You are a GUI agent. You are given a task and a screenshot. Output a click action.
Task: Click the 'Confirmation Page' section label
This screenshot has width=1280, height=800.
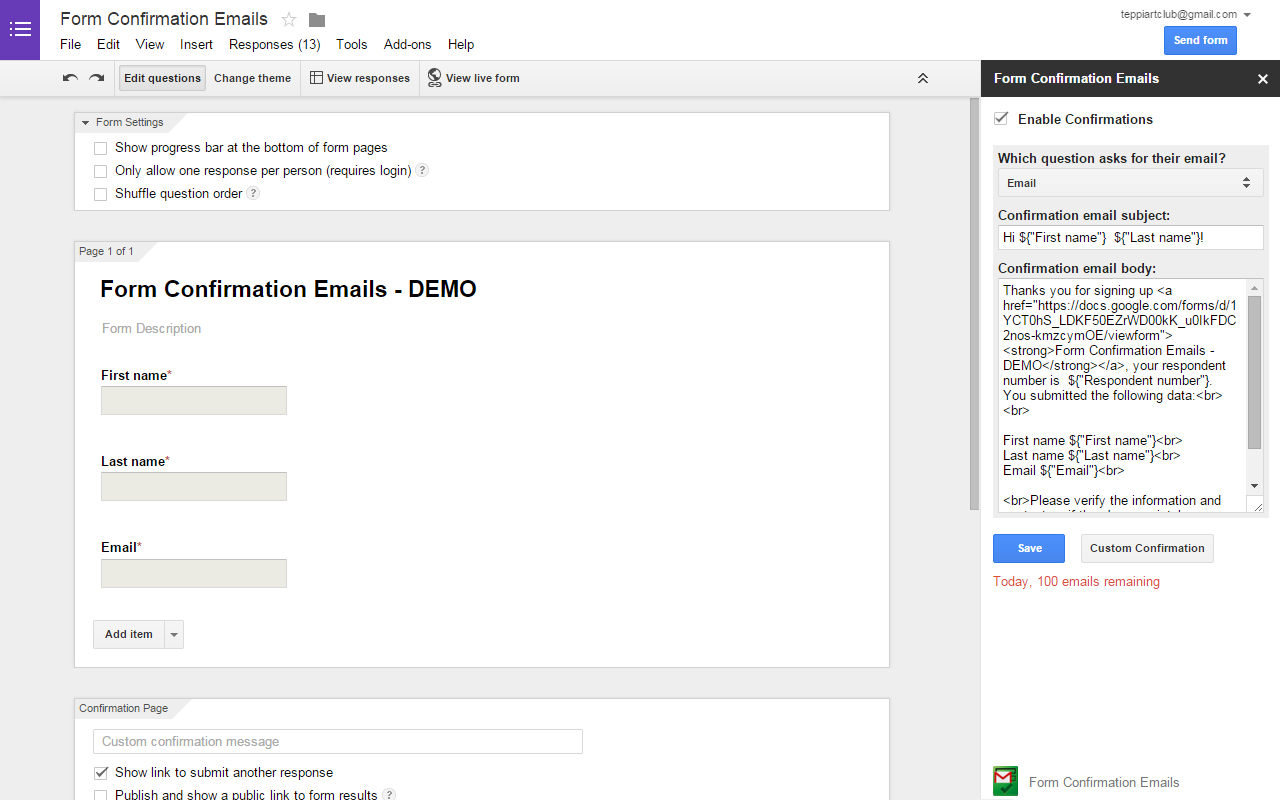[x=124, y=708]
